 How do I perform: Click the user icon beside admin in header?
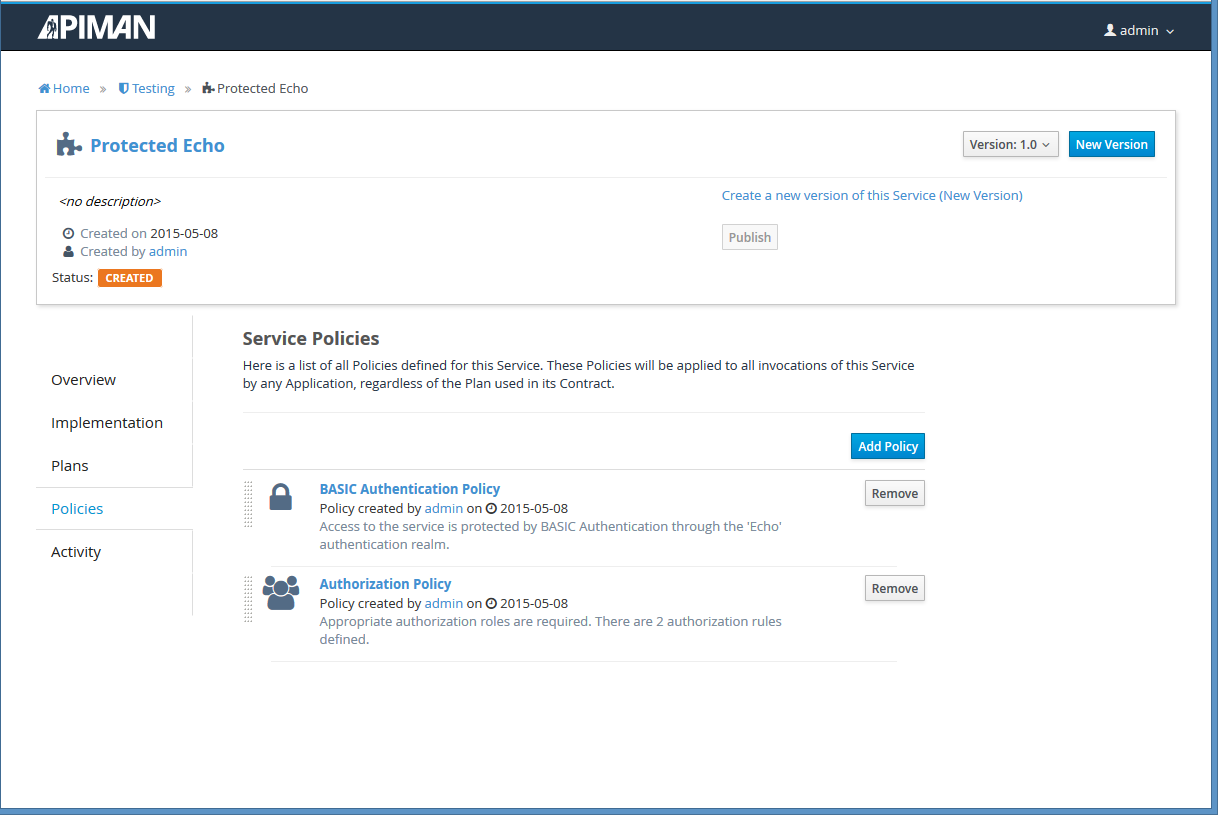point(1110,30)
